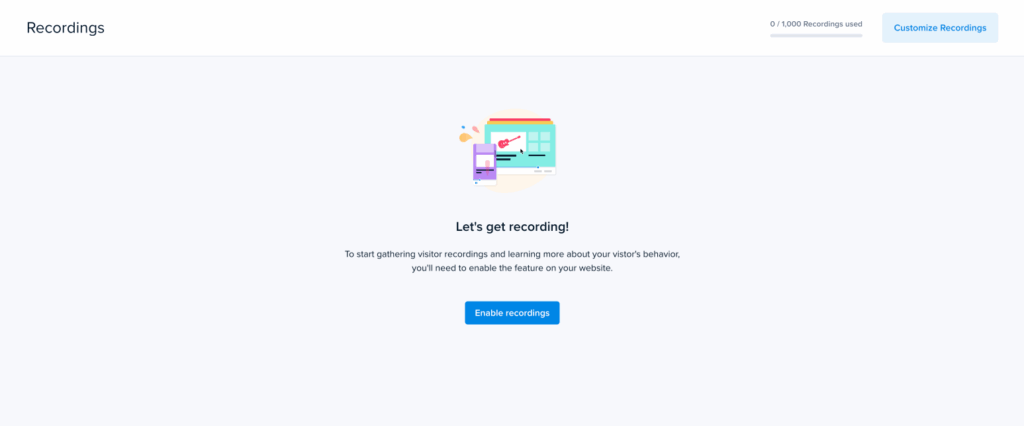
Task: Click the Recordings page title
Action: (65, 28)
